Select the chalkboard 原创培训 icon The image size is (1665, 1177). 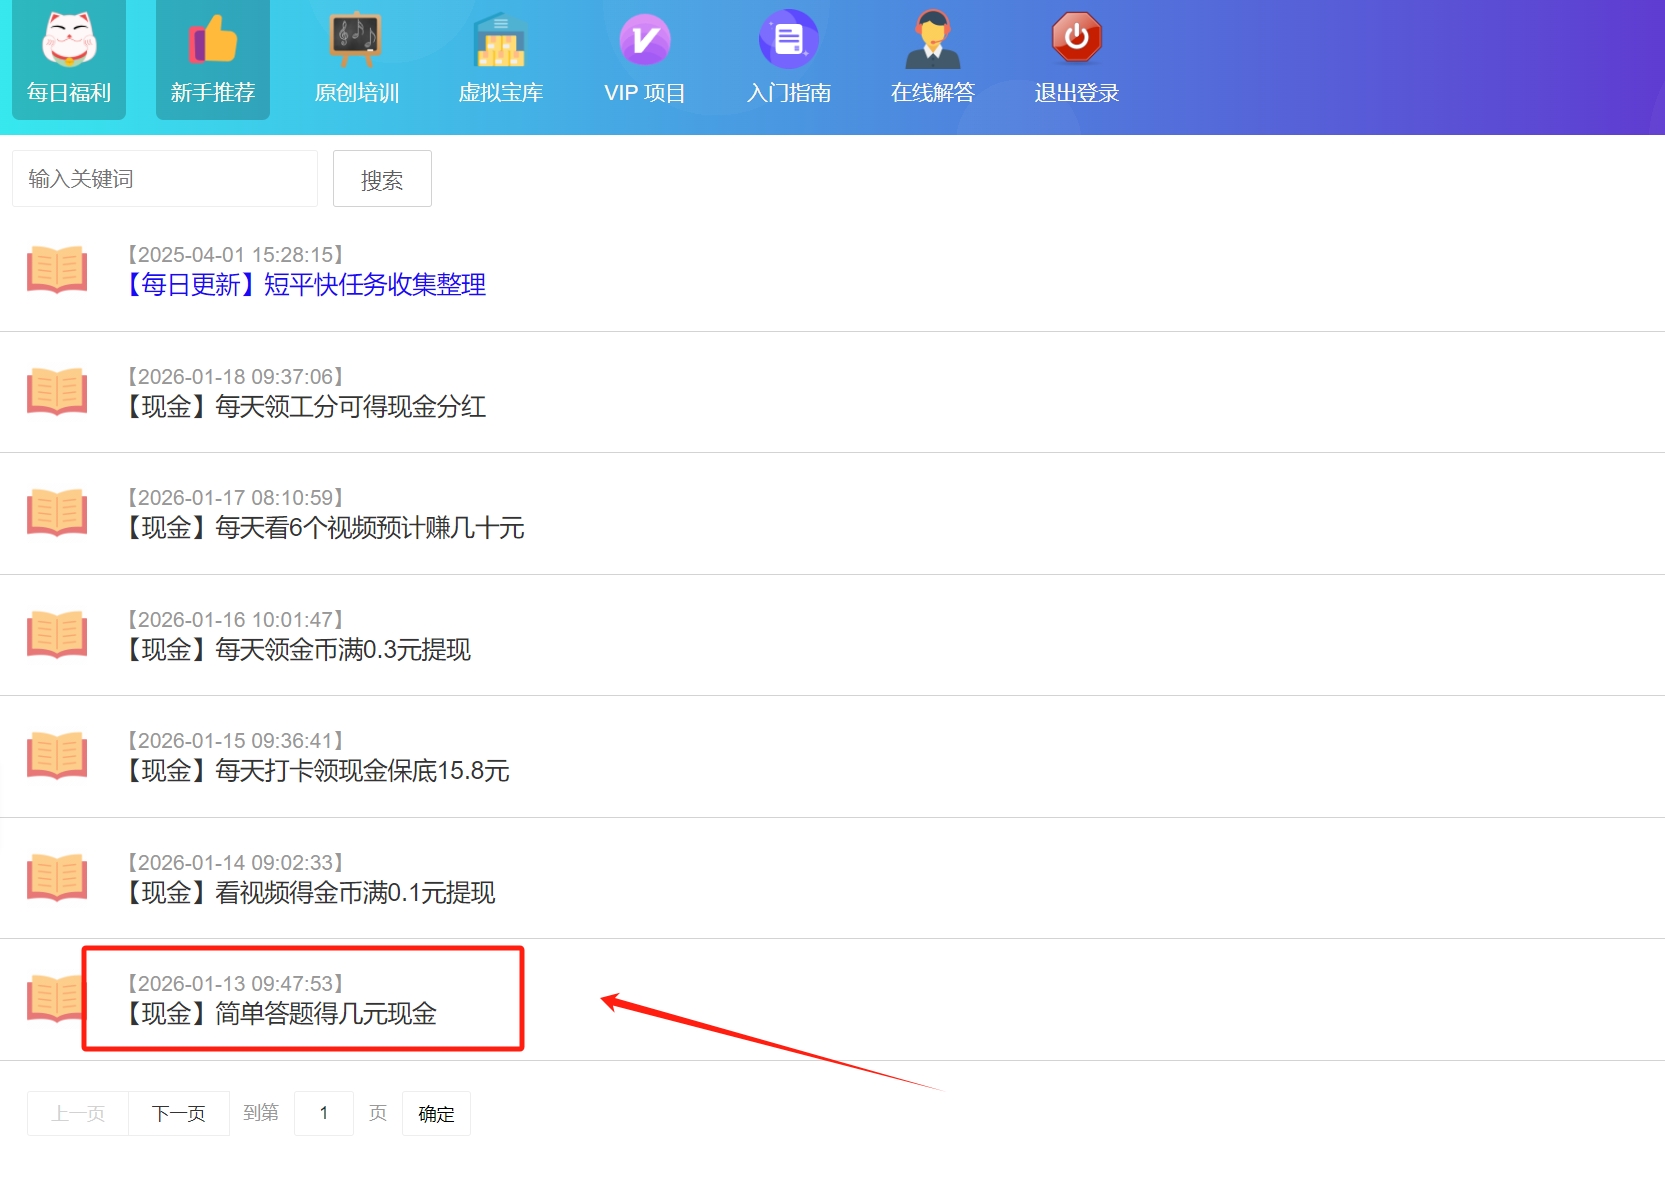tap(356, 40)
